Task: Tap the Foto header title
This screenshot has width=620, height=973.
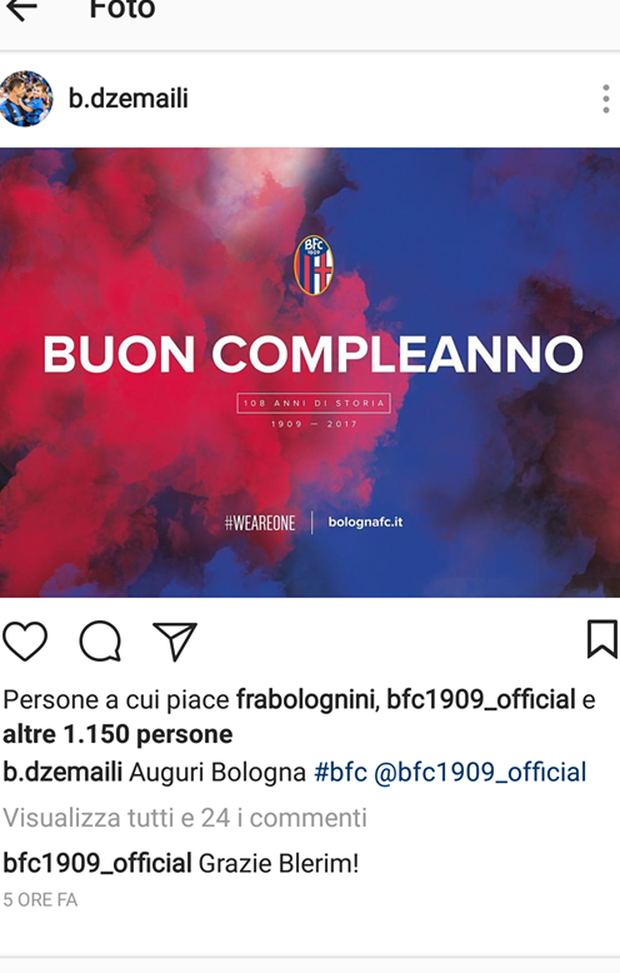Action: [x=122, y=9]
